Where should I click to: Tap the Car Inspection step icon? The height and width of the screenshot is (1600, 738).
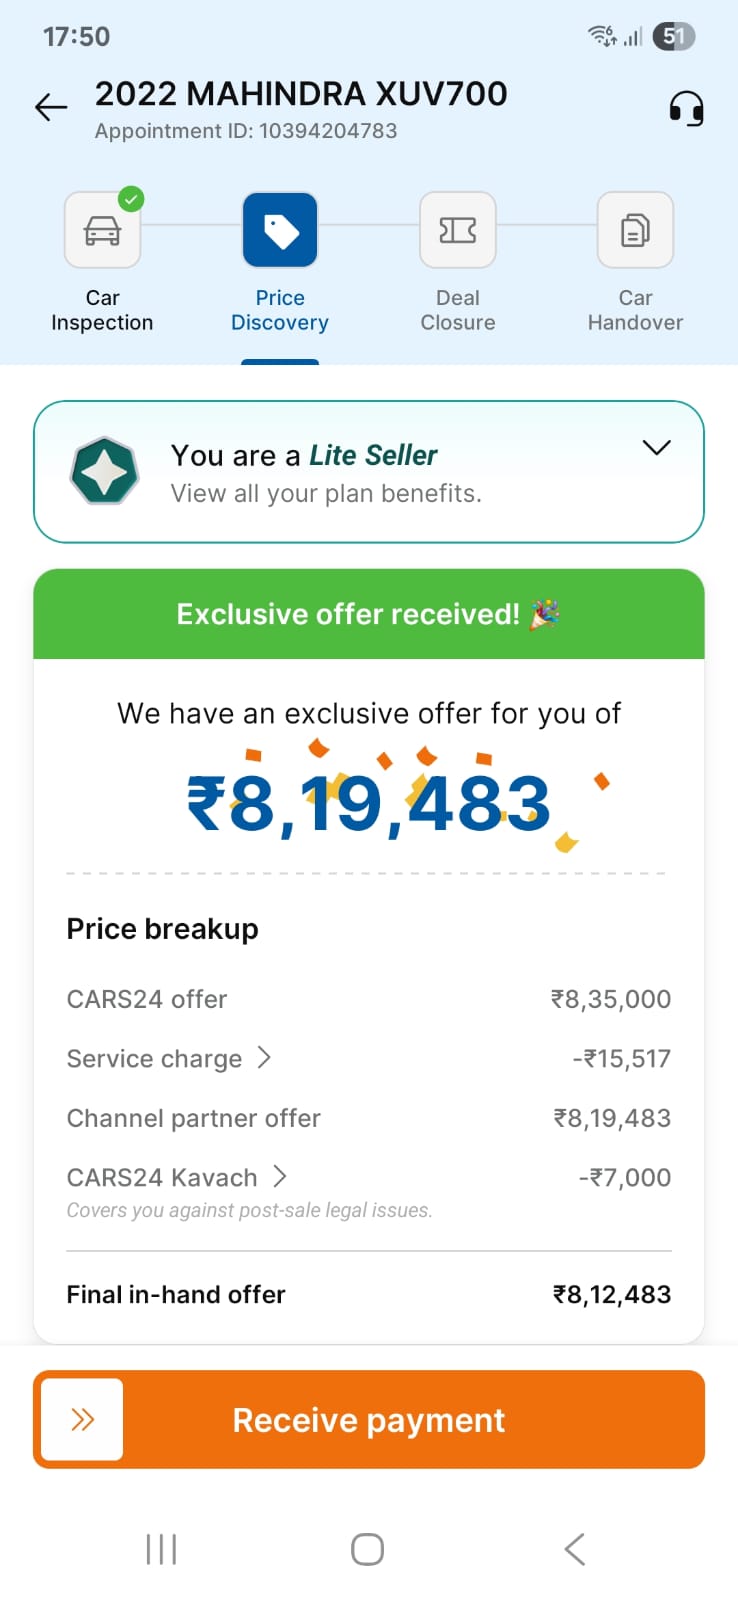click(x=102, y=231)
